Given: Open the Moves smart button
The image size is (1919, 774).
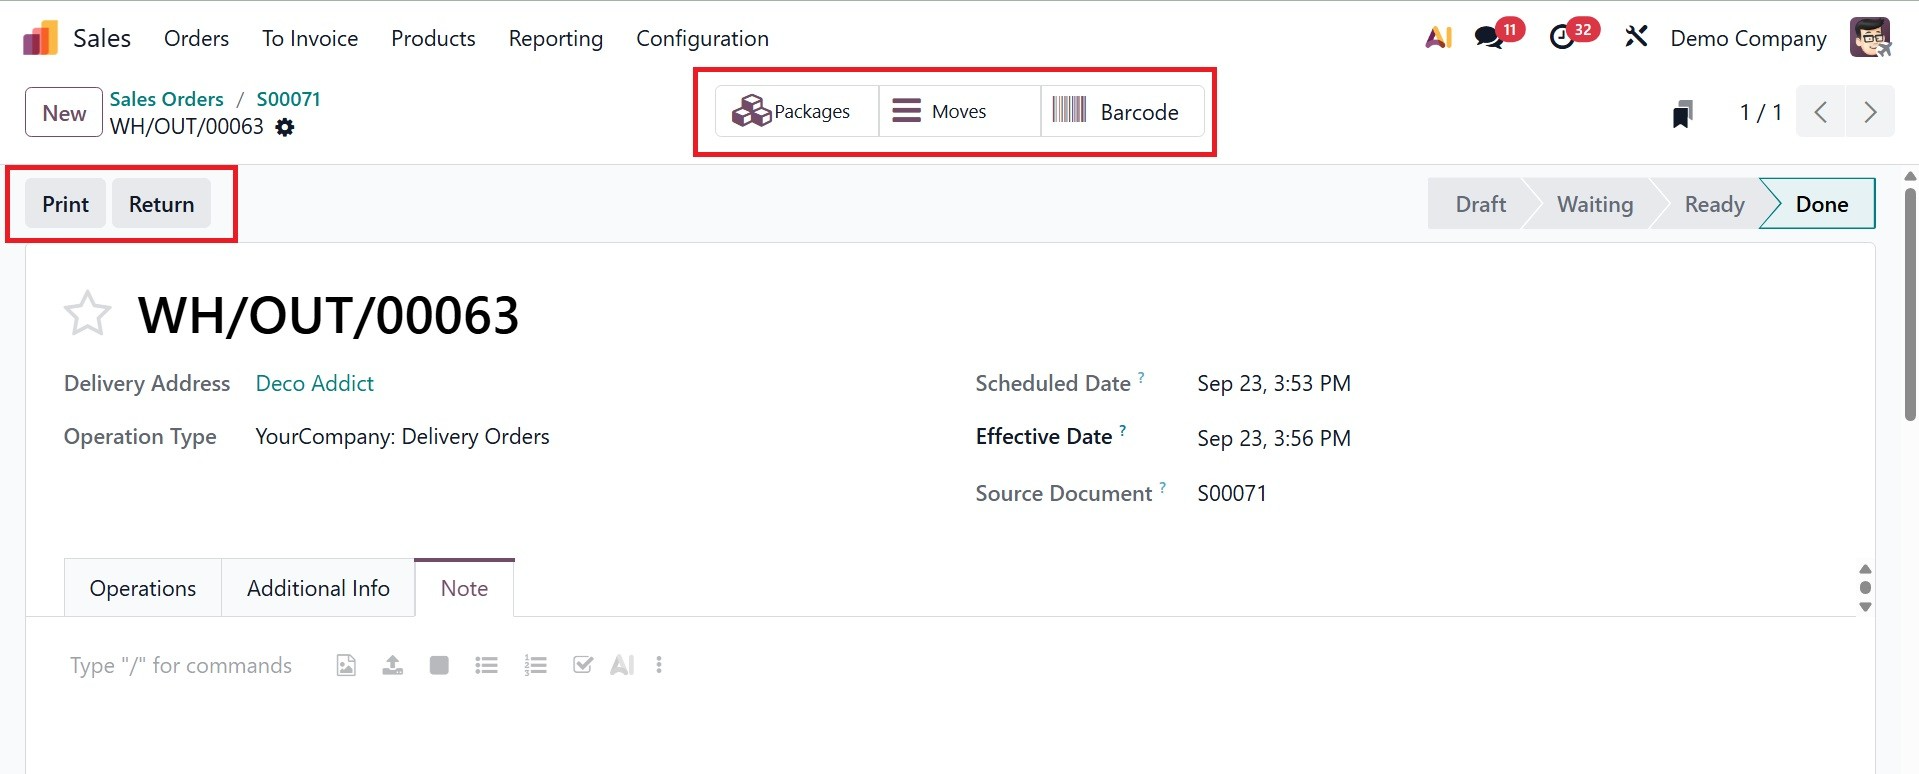Looking at the screenshot, I should coord(960,111).
